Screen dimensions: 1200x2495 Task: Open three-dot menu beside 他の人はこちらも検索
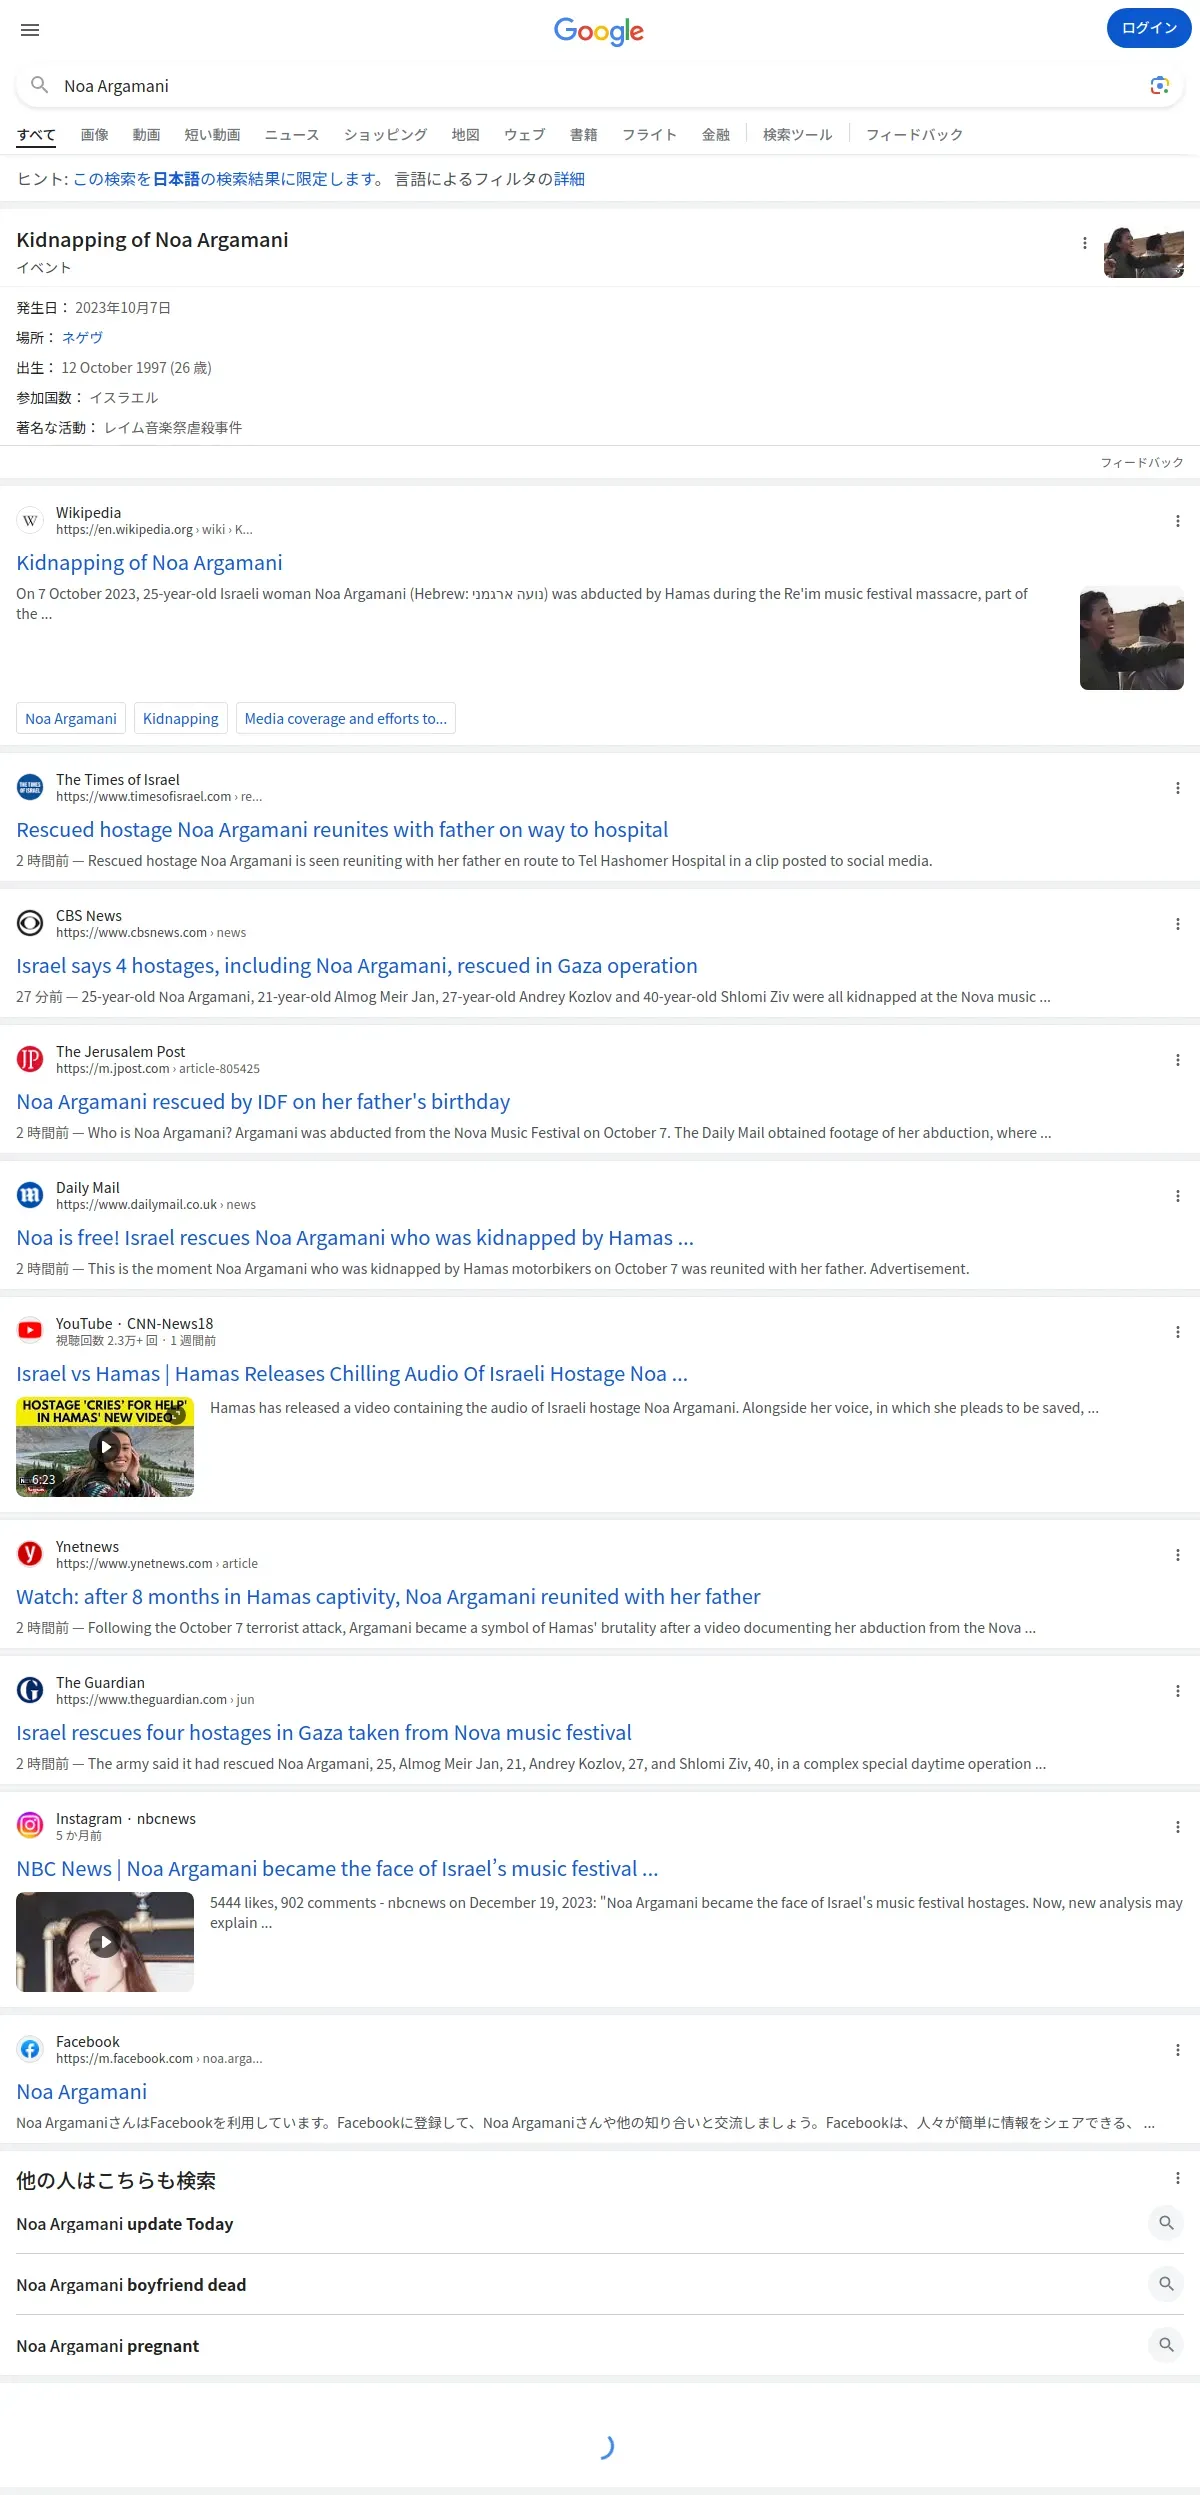[x=1178, y=2178]
